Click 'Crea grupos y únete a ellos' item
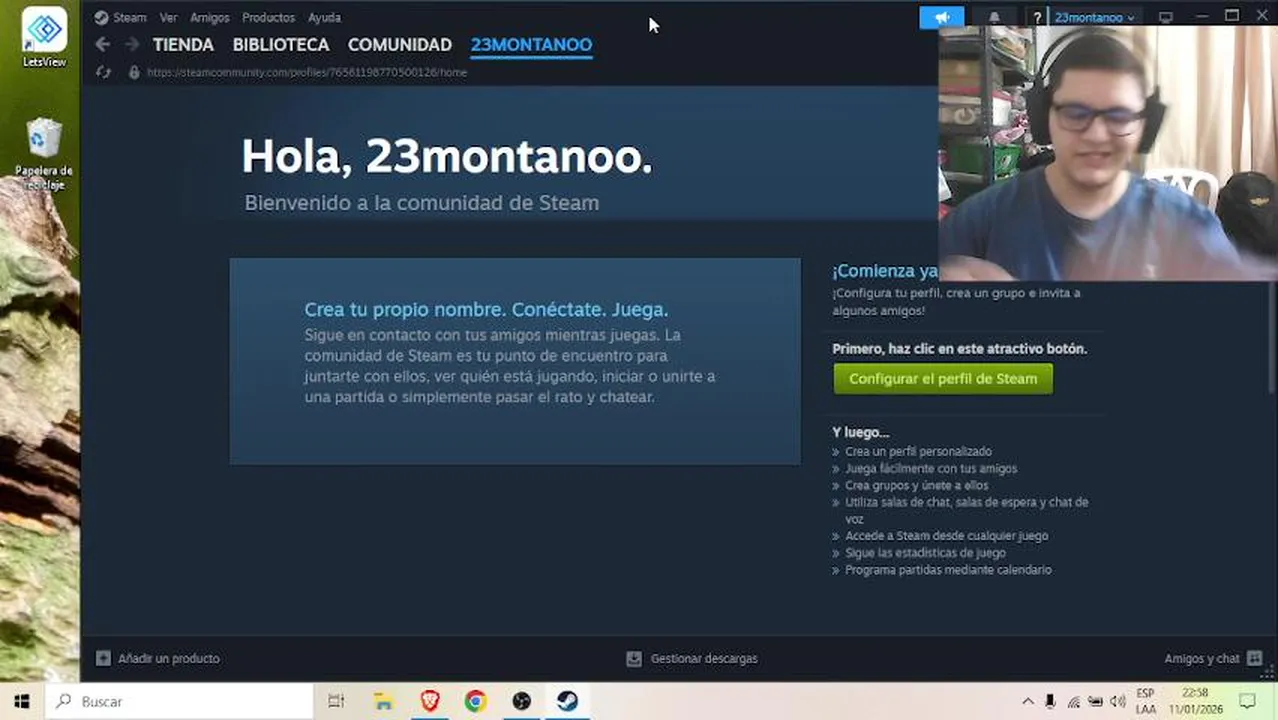The image size is (1278, 720). [916, 486]
